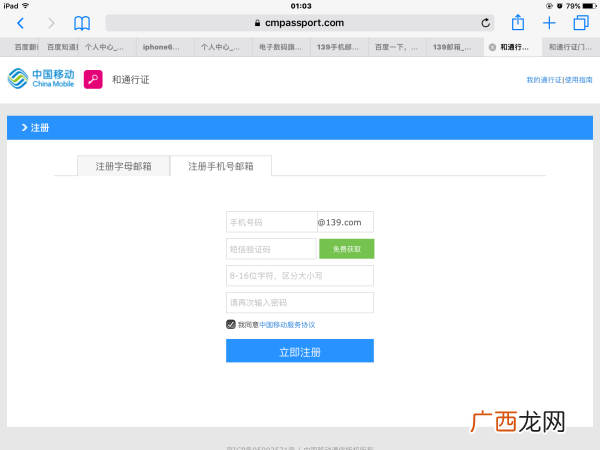Click the 8-16位字符 password field

(x=300, y=276)
